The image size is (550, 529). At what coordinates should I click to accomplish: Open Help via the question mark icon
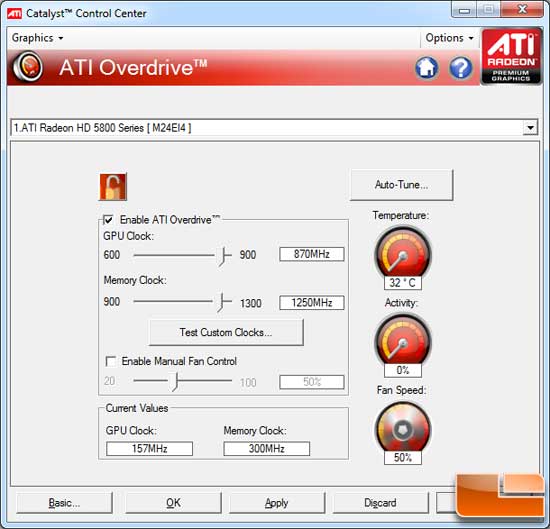(461, 67)
